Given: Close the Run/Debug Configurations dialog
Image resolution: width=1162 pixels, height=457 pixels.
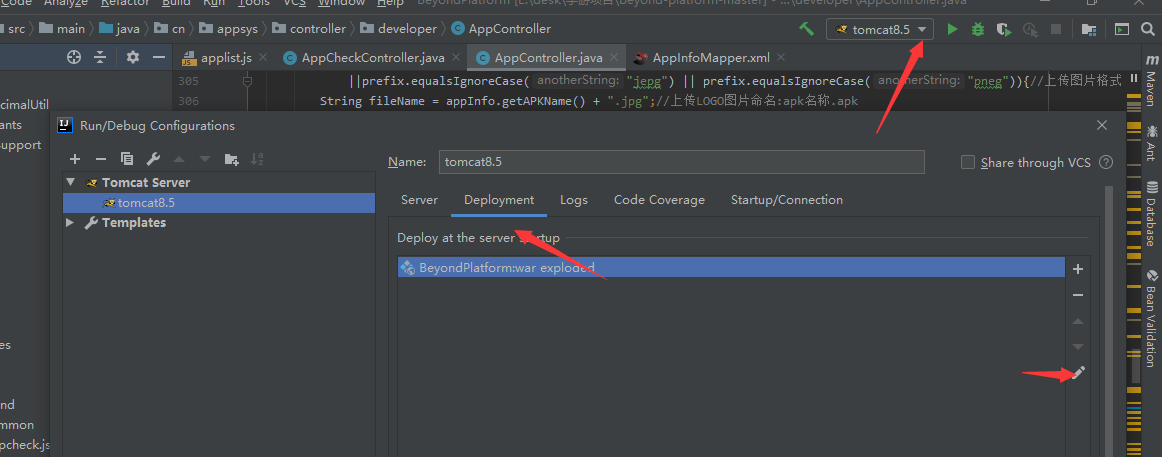Looking at the screenshot, I should pyautogui.click(x=1102, y=125).
